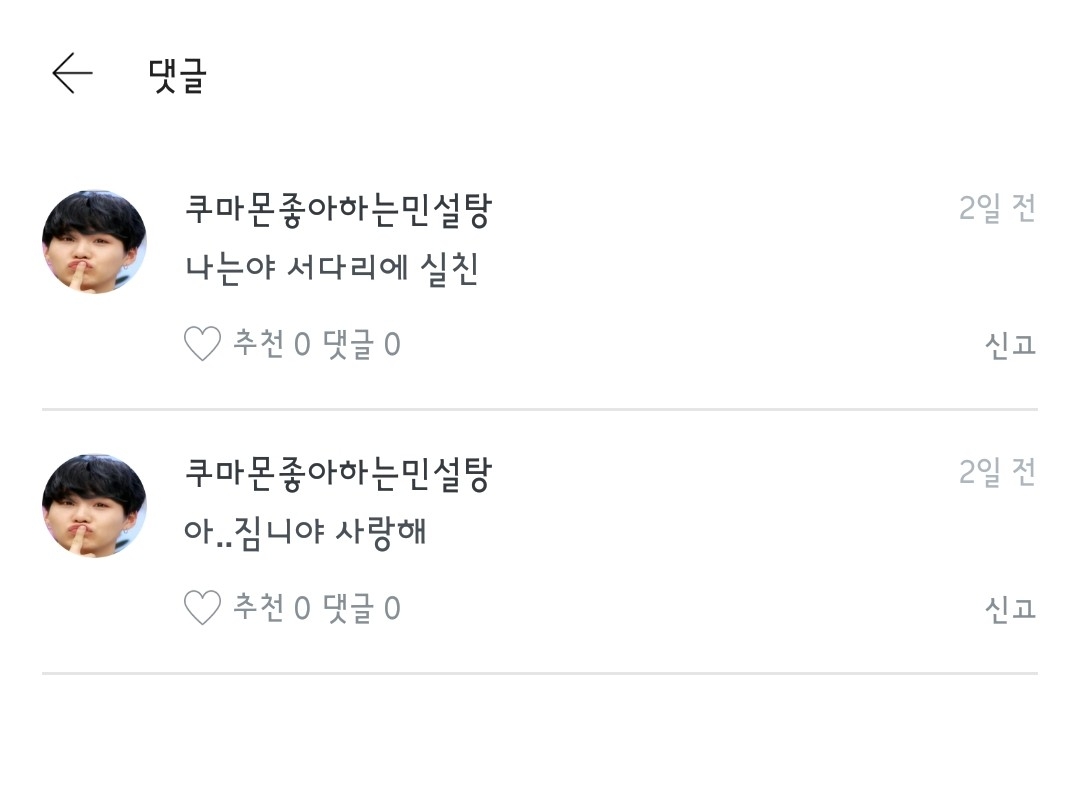Open profile picture of second commenter

[94, 505]
